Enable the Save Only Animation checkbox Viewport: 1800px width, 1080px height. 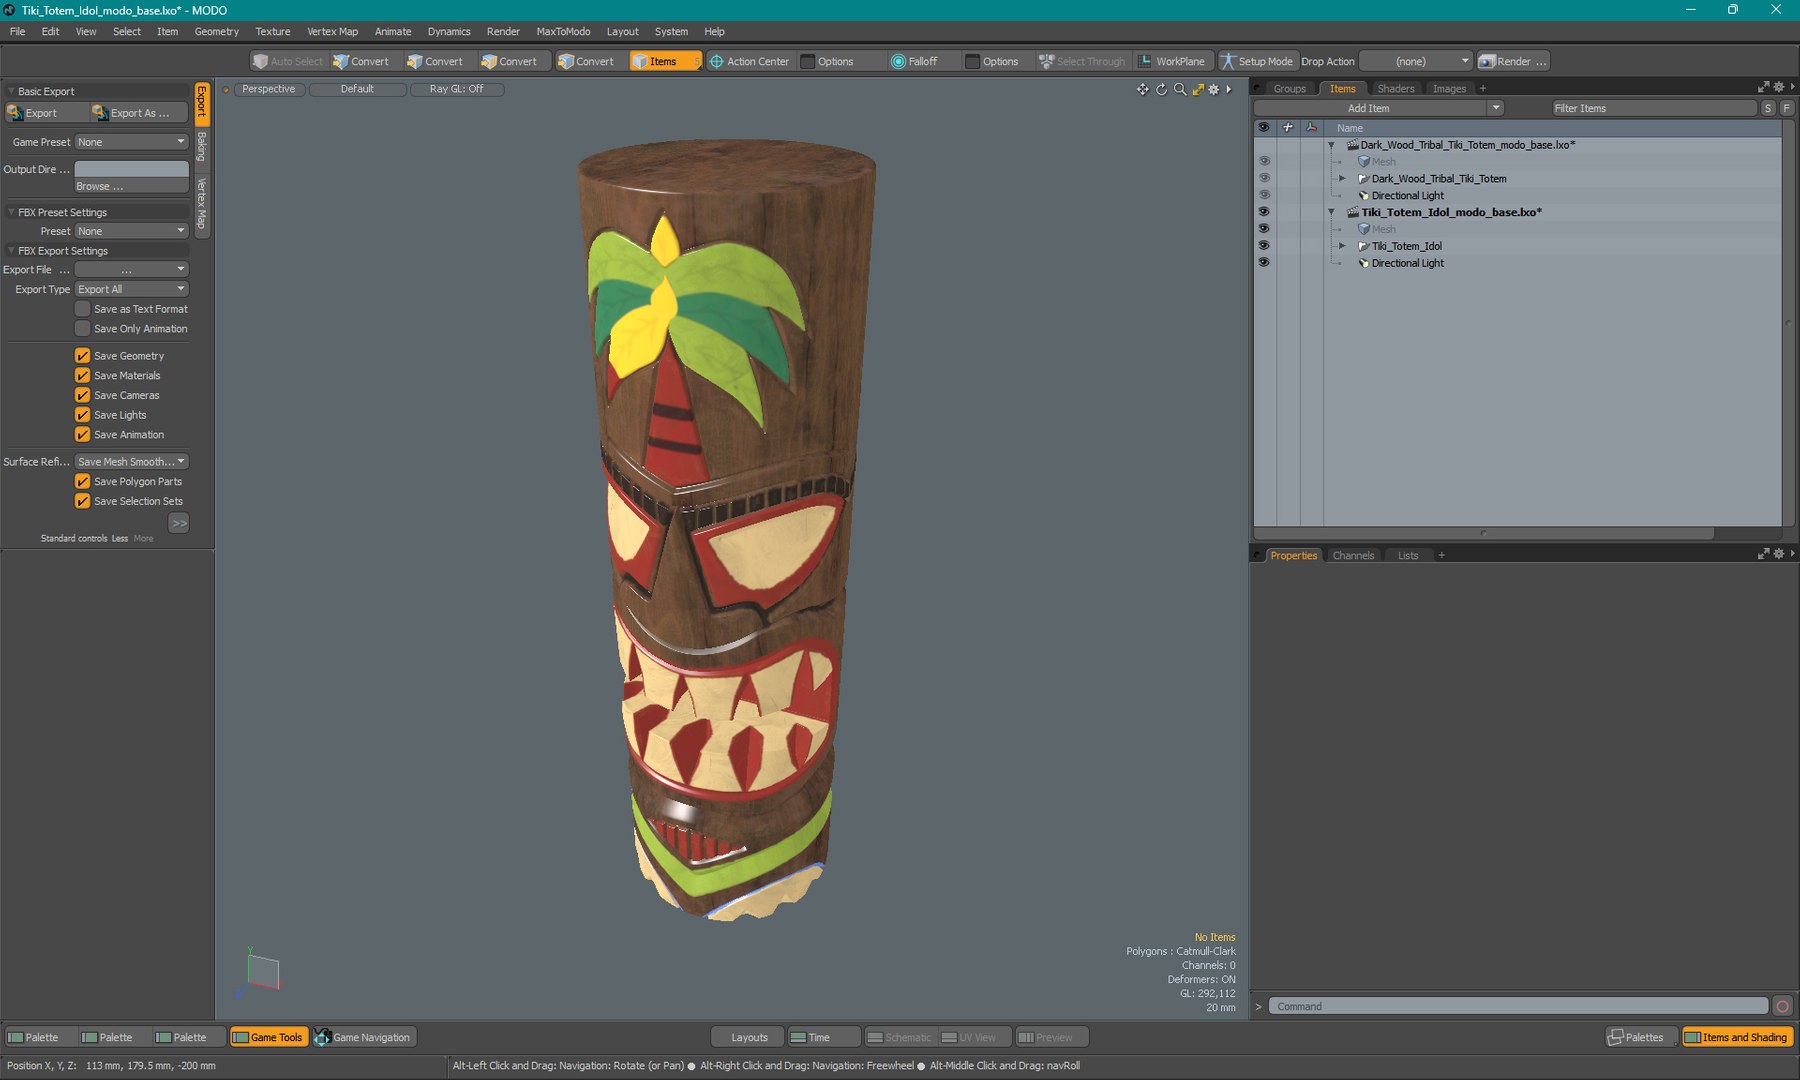pos(83,328)
